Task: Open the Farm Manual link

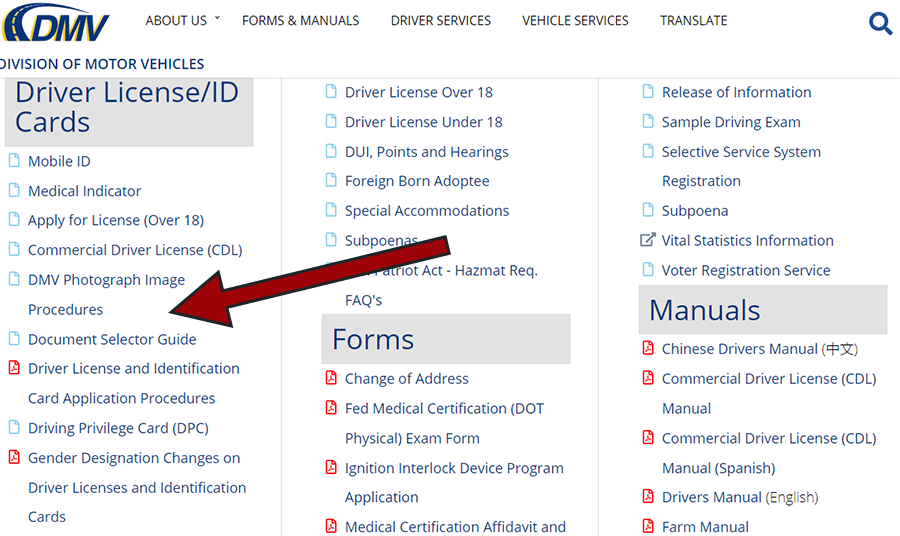Action: [705, 527]
